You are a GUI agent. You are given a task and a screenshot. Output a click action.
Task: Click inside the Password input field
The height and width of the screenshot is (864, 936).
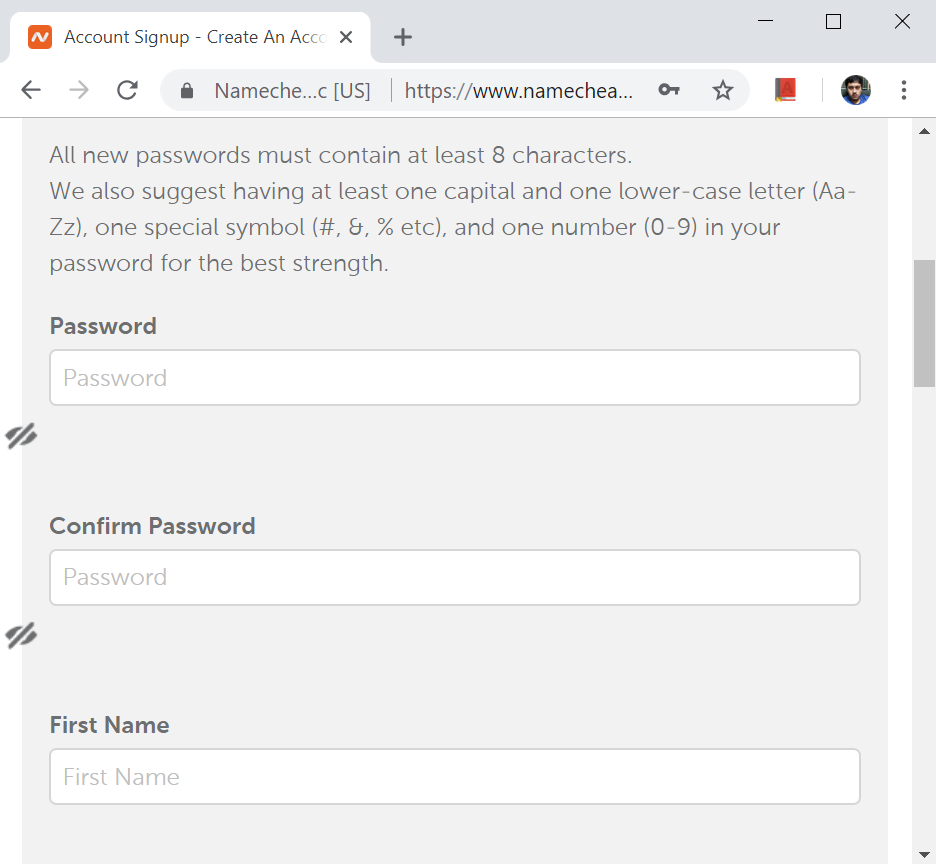pos(455,377)
